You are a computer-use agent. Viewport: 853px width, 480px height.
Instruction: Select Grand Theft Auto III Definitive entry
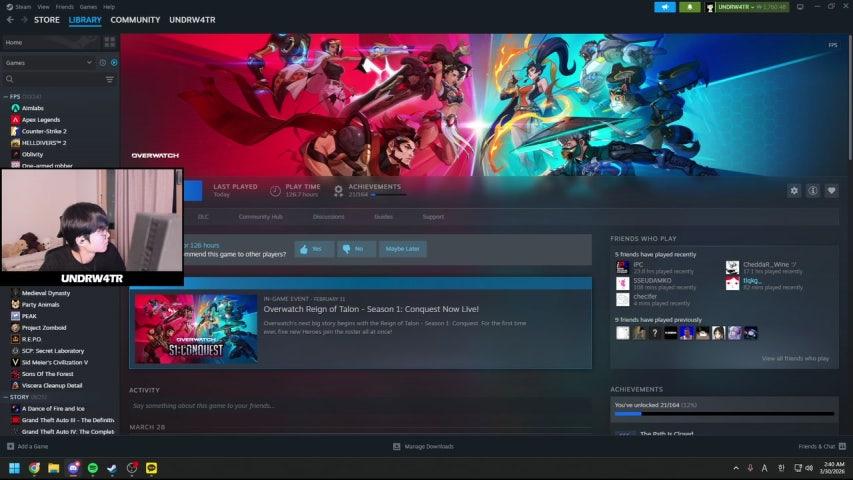click(67, 420)
